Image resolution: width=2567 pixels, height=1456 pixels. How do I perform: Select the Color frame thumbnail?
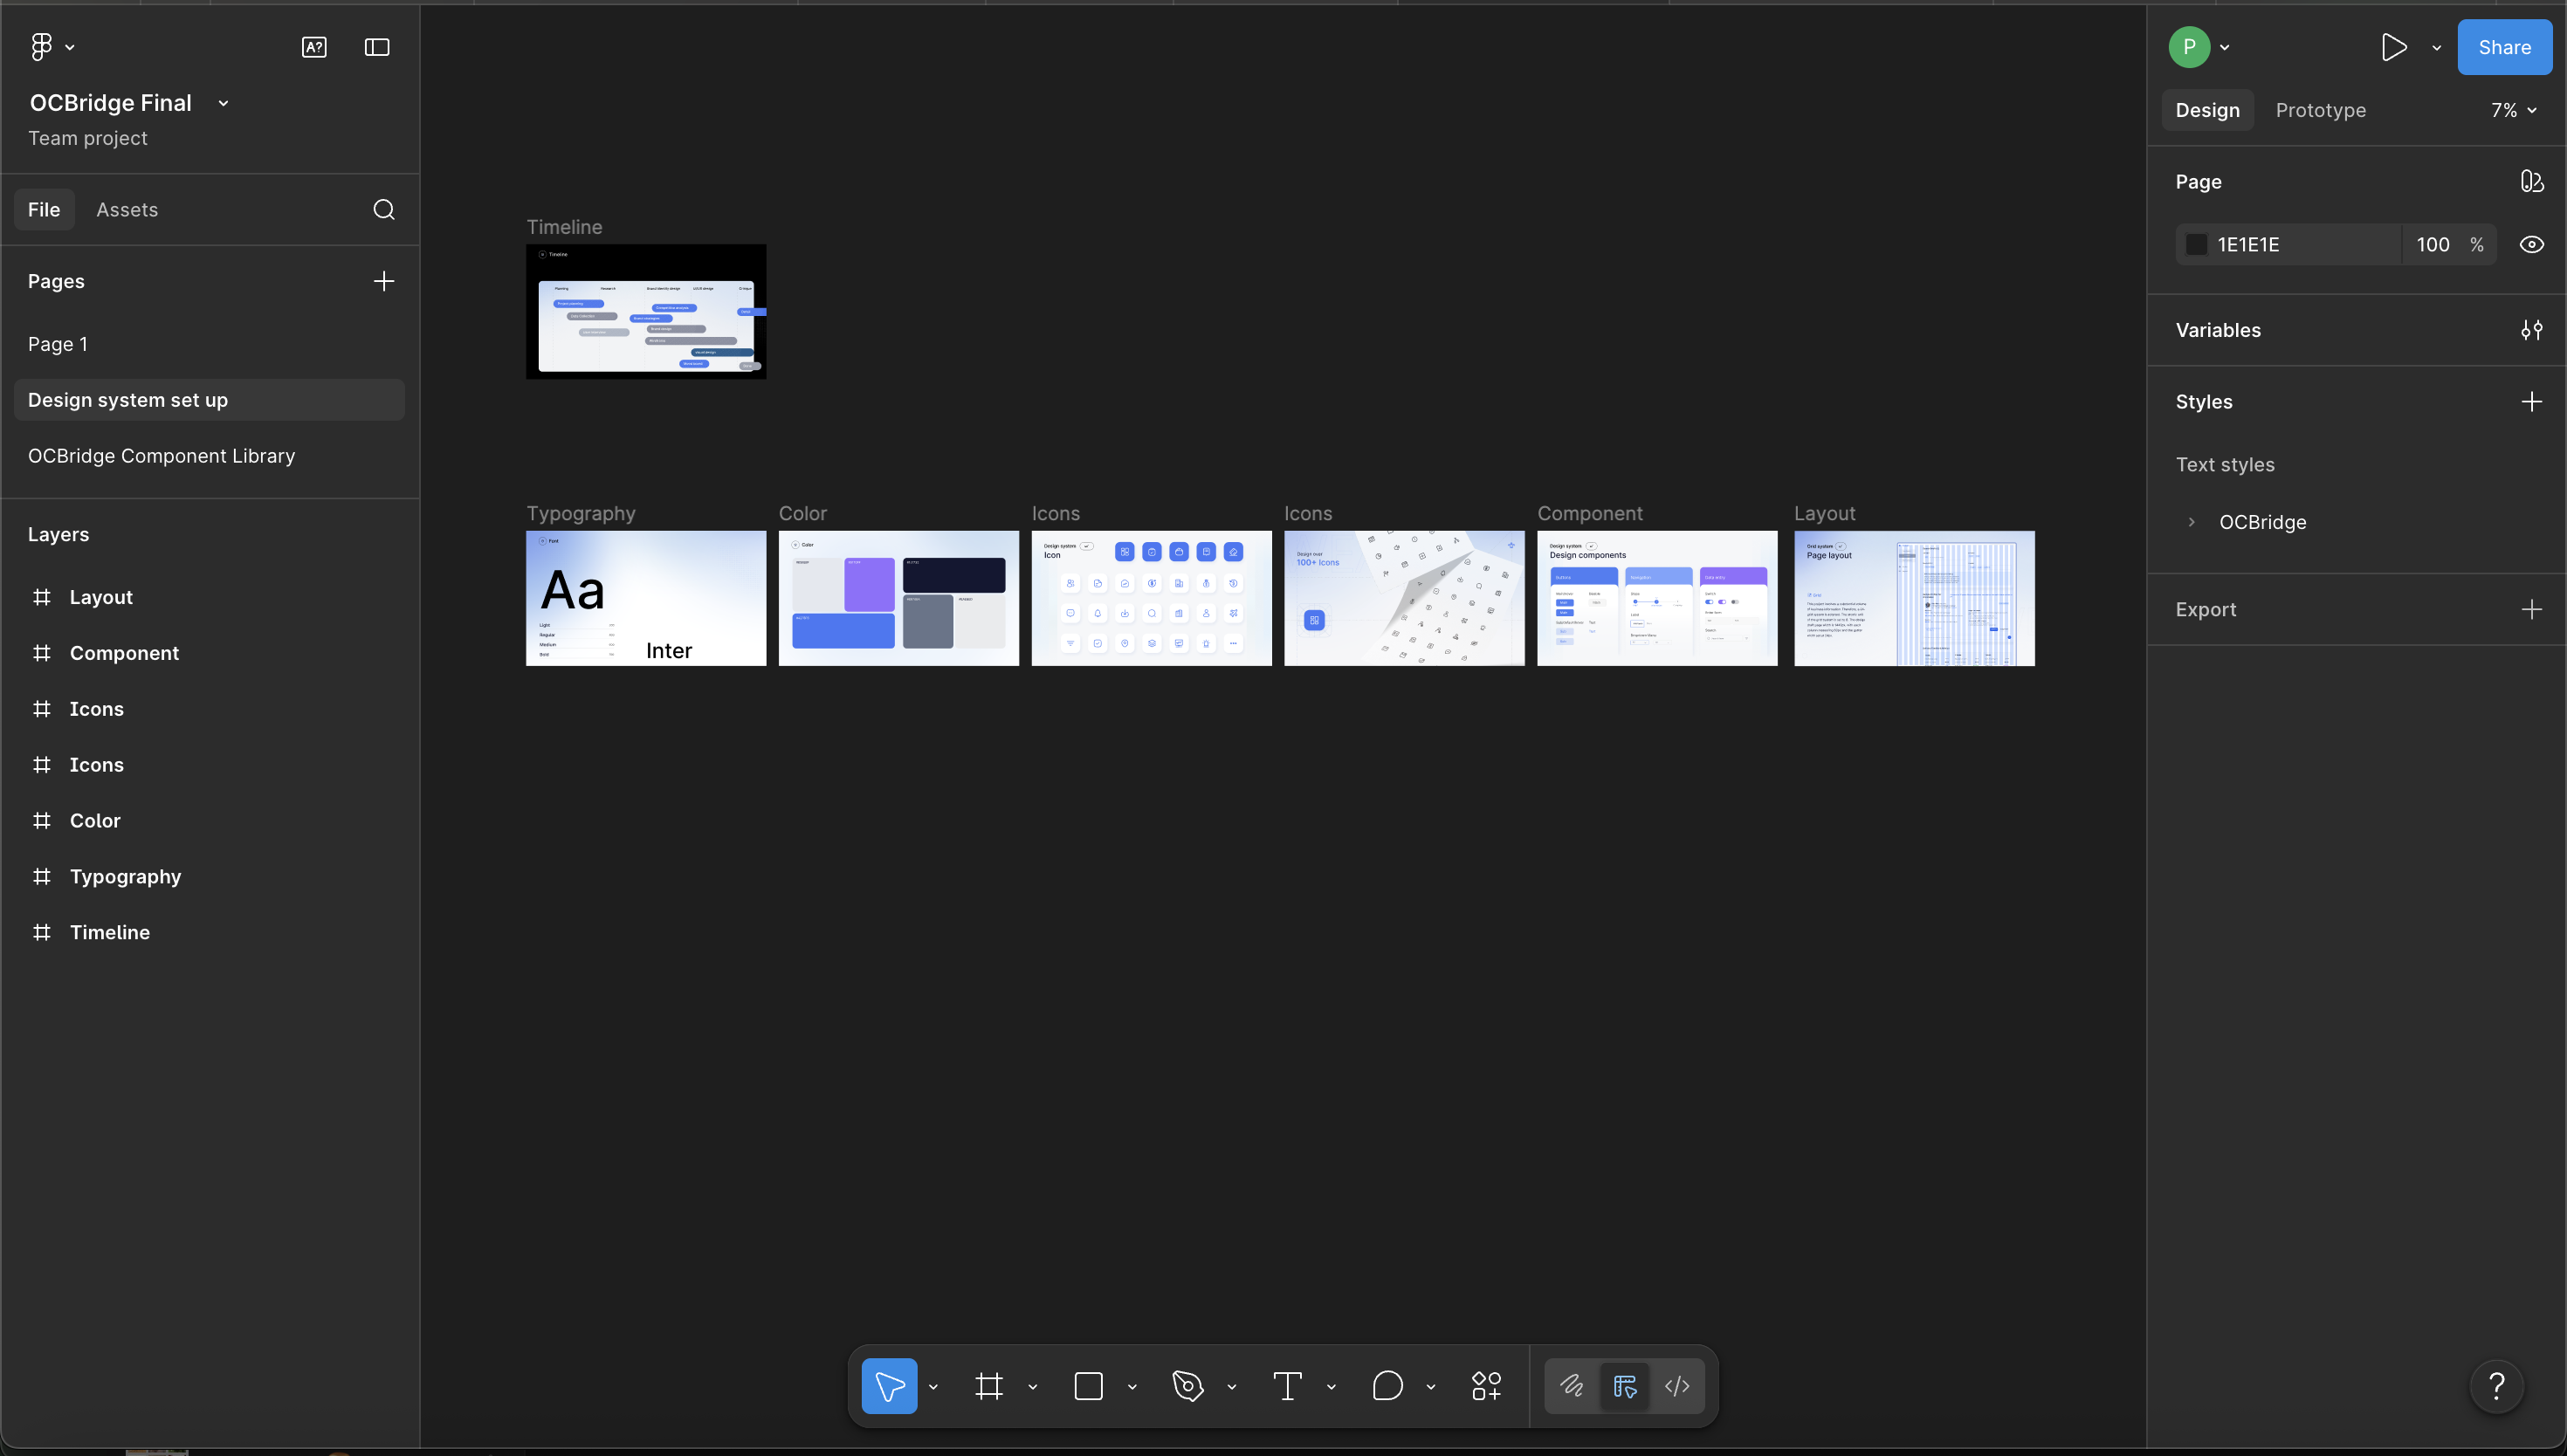pos(899,598)
